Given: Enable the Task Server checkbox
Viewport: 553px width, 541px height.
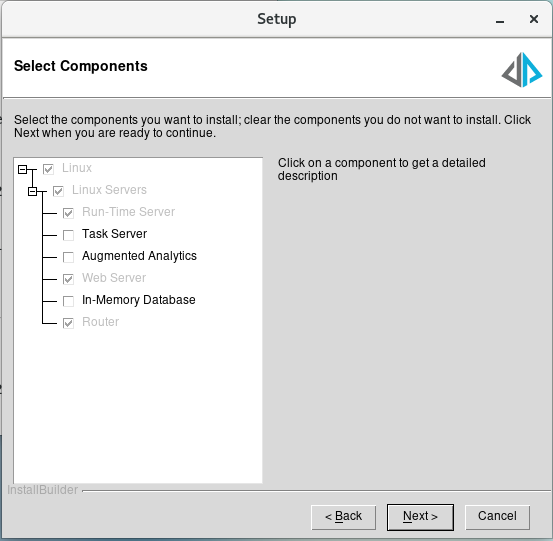Looking at the screenshot, I should click(68, 235).
